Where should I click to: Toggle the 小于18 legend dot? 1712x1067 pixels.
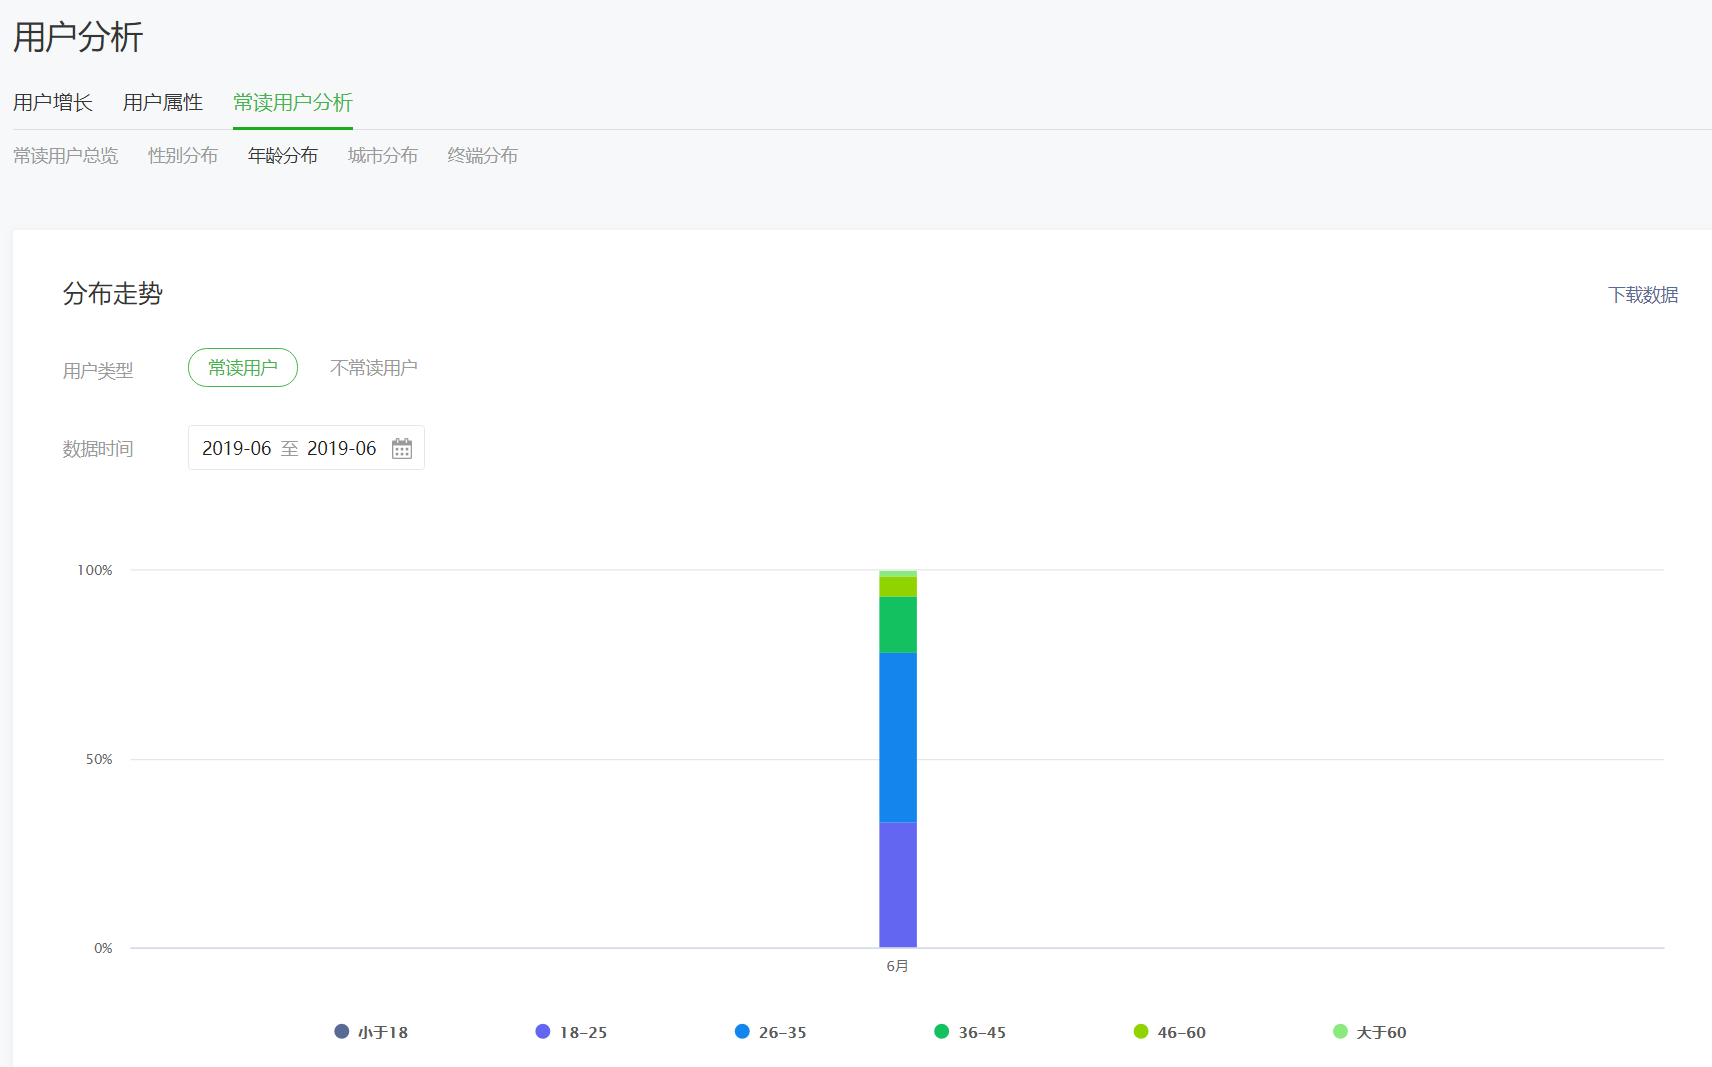click(342, 1031)
